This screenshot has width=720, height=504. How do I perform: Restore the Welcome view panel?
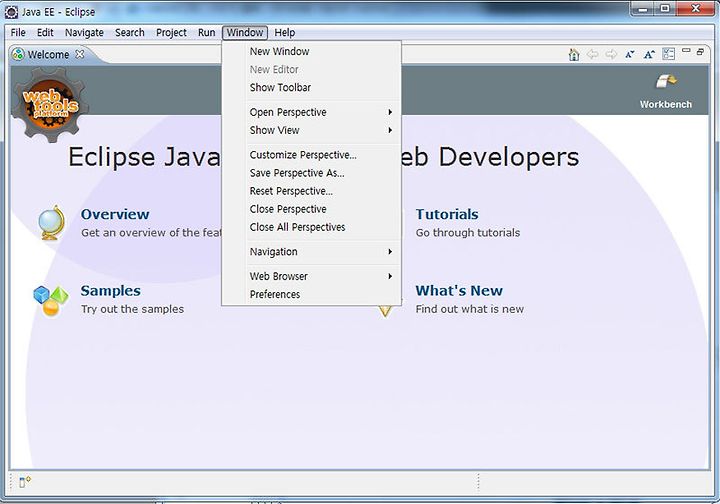click(x=700, y=51)
